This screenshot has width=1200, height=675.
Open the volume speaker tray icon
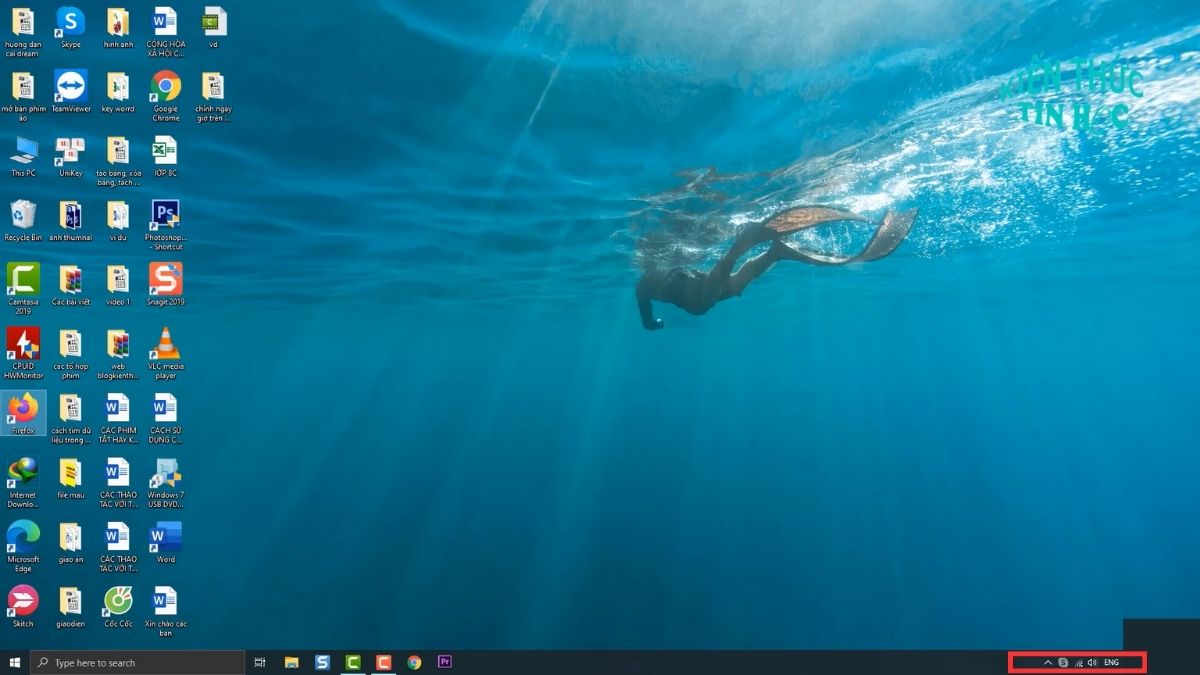tap(1093, 662)
